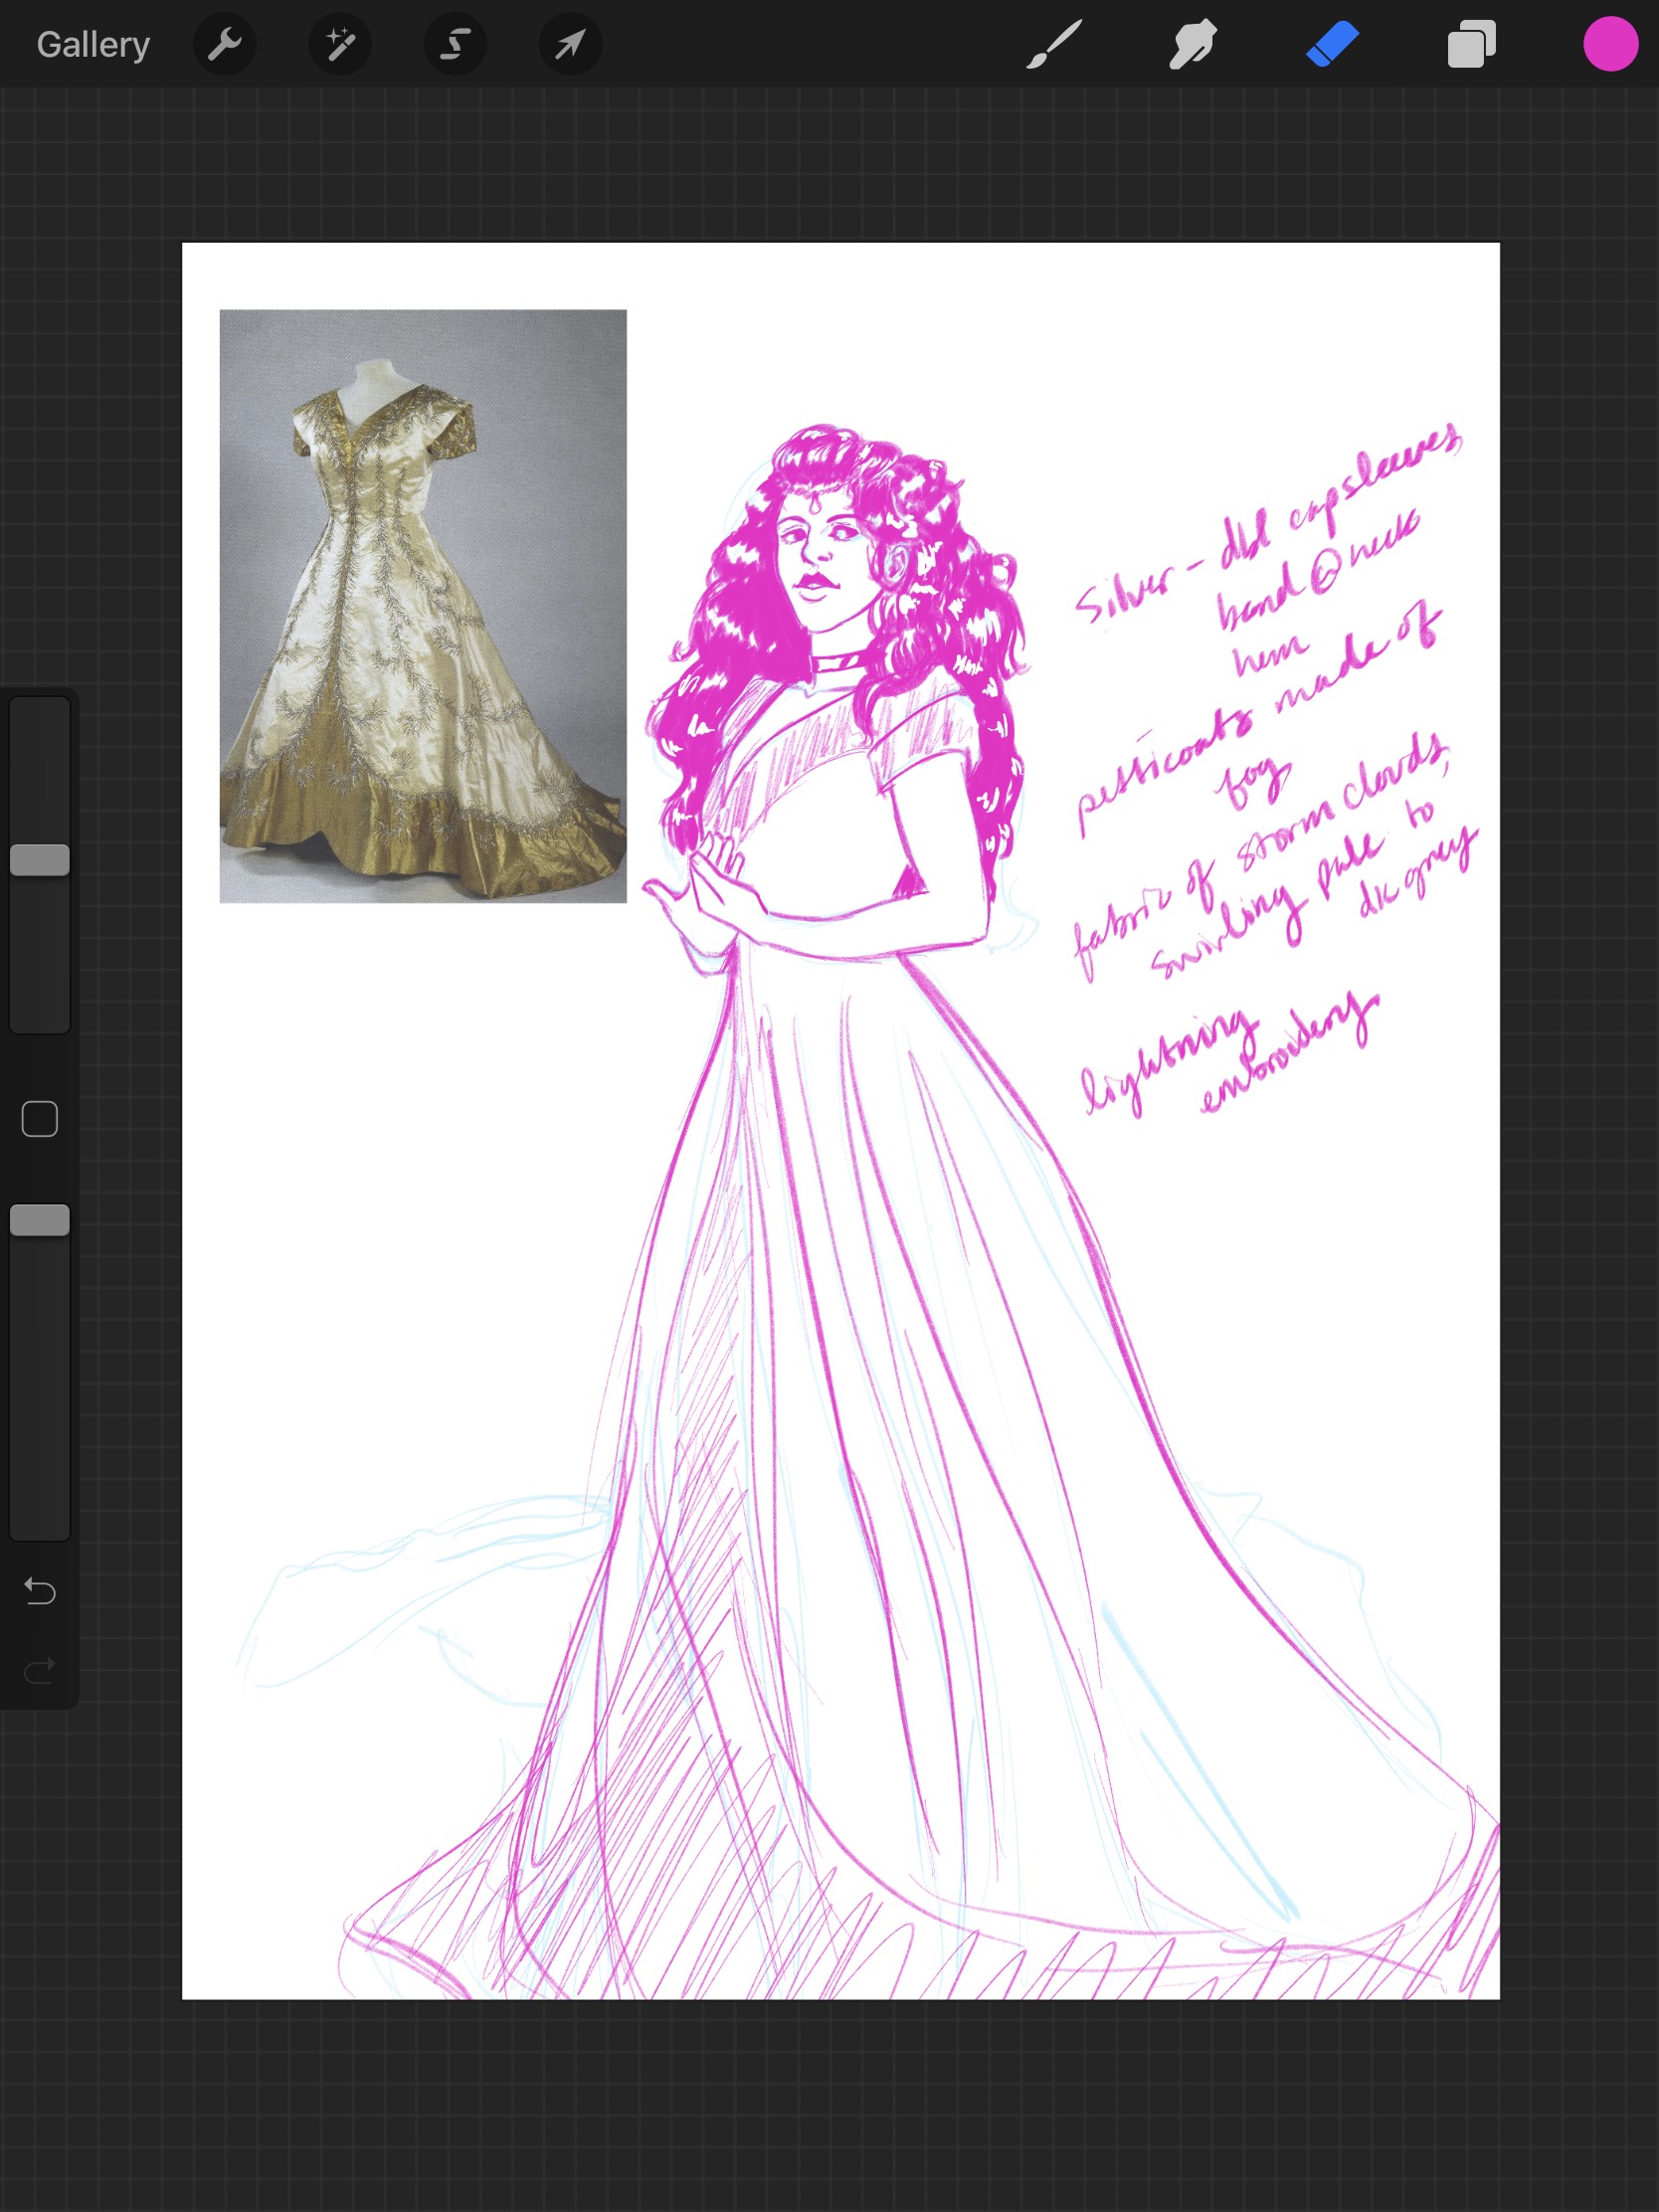This screenshot has height=2212, width=1659.
Task: Tap the blue Eraser tool
Action: (x=1332, y=45)
